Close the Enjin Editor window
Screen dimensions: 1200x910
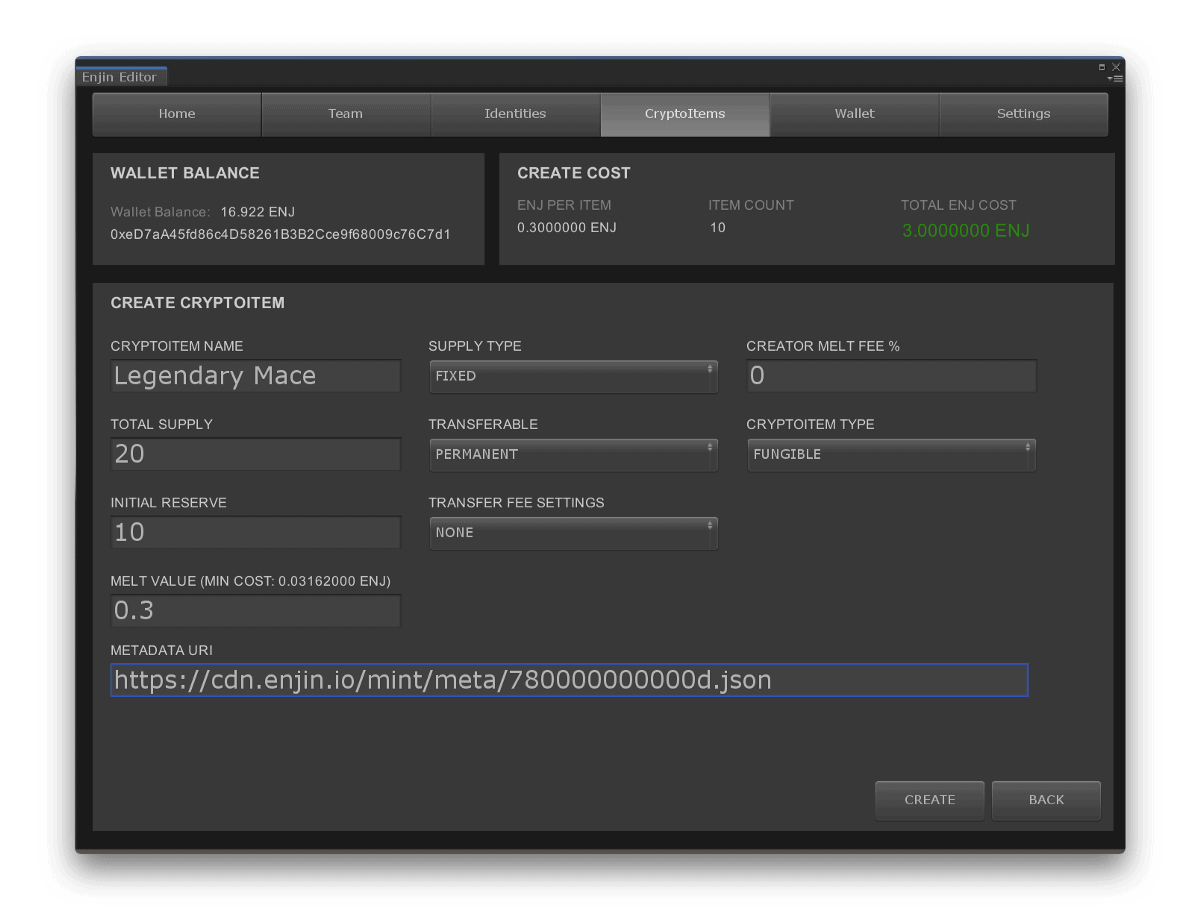[1116, 67]
